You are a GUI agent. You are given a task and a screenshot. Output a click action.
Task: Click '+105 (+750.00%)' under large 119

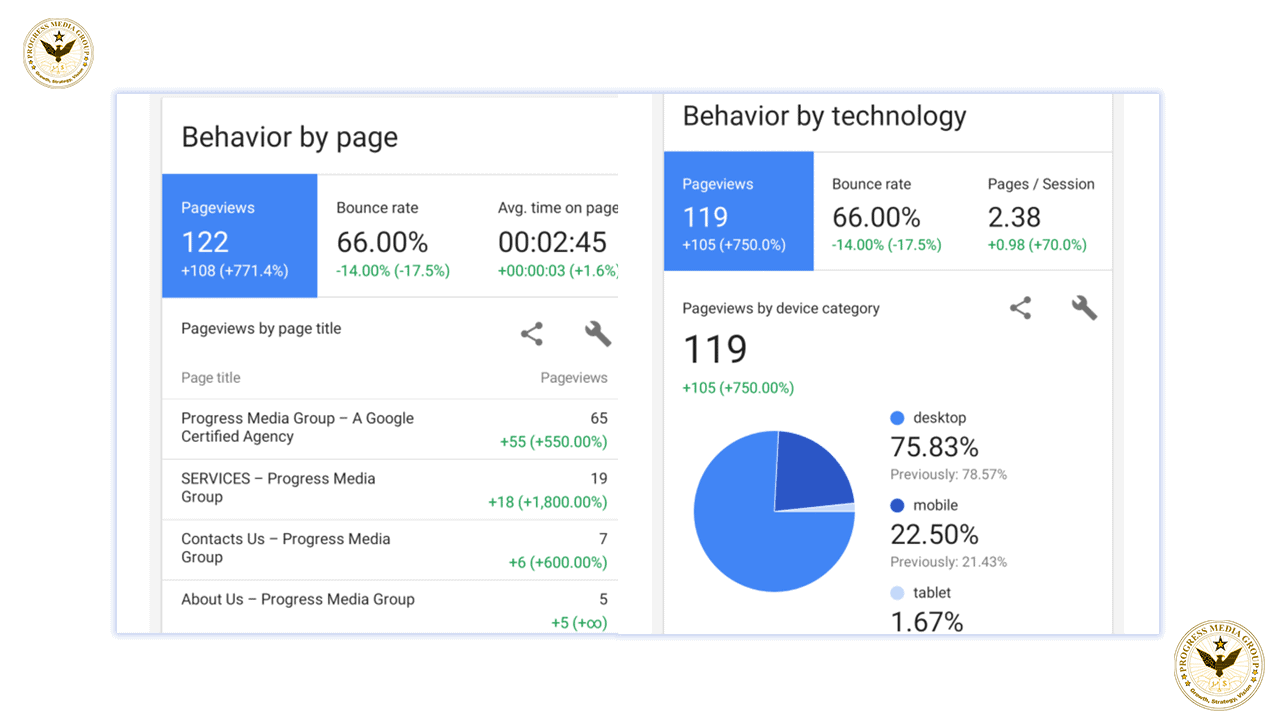739,388
